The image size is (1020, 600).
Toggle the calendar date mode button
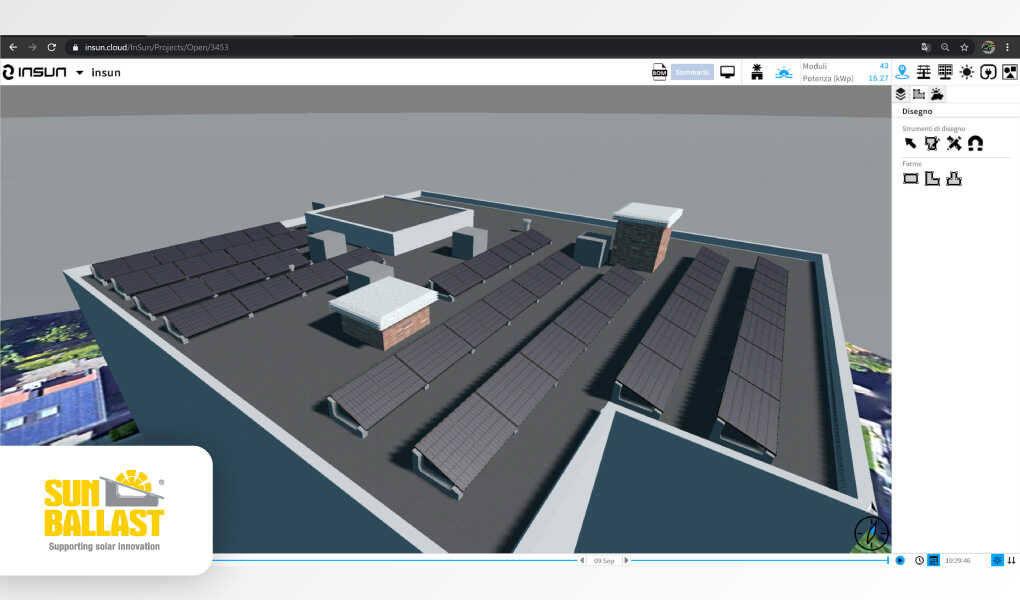pos(933,560)
